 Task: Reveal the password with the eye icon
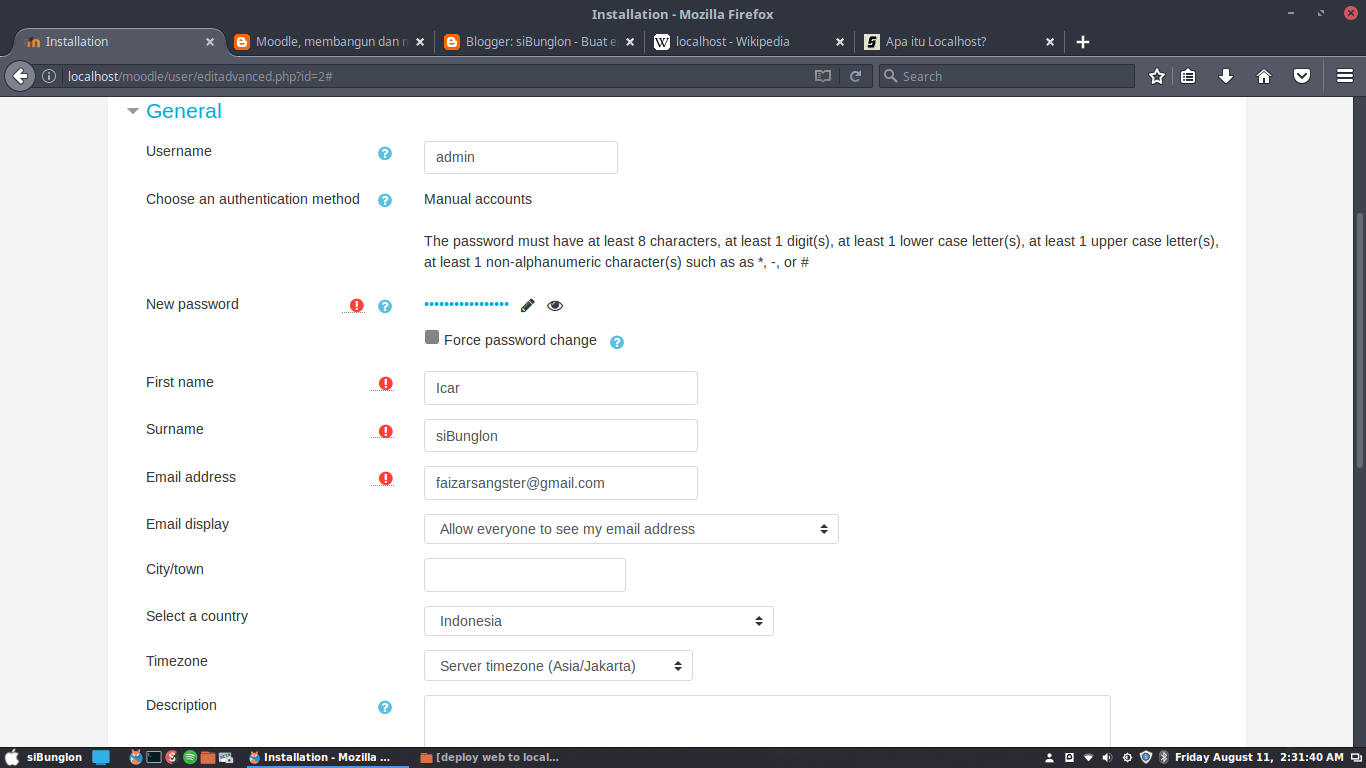[x=555, y=305]
